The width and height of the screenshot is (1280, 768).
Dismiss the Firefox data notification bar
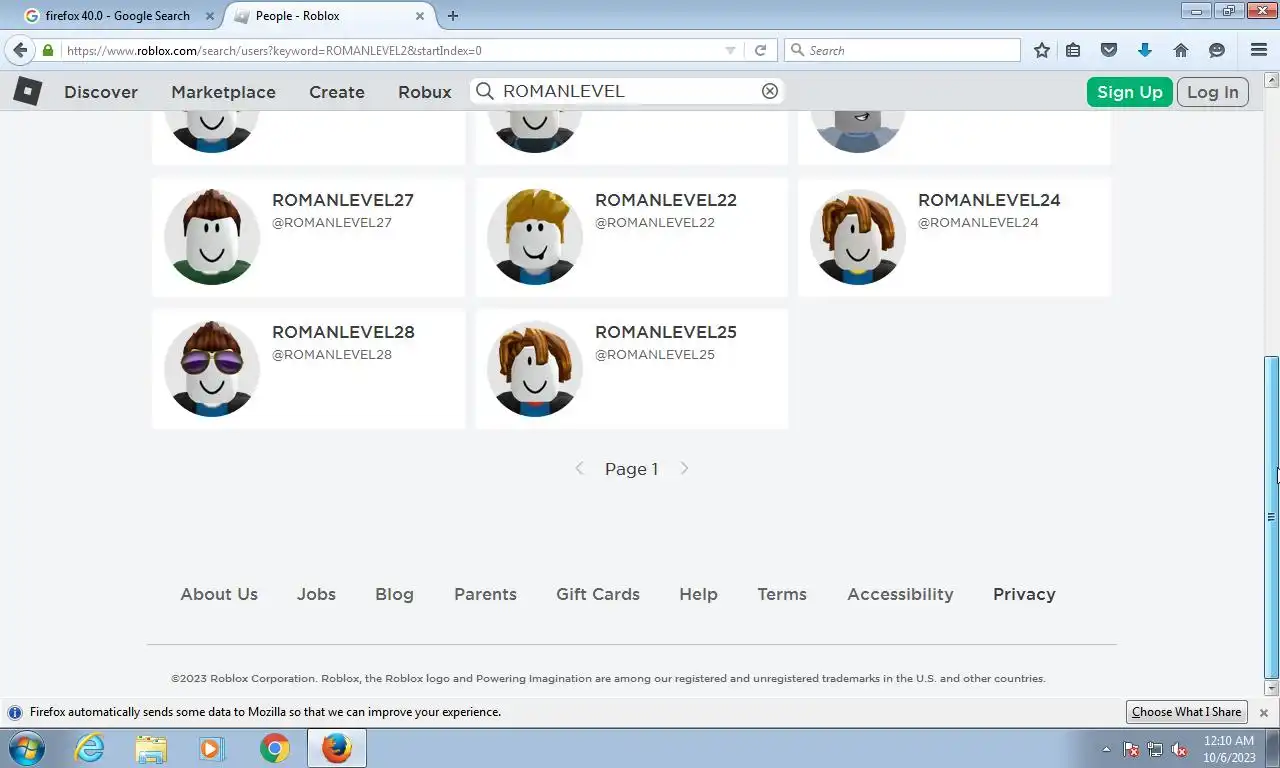[x=1264, y=713]
